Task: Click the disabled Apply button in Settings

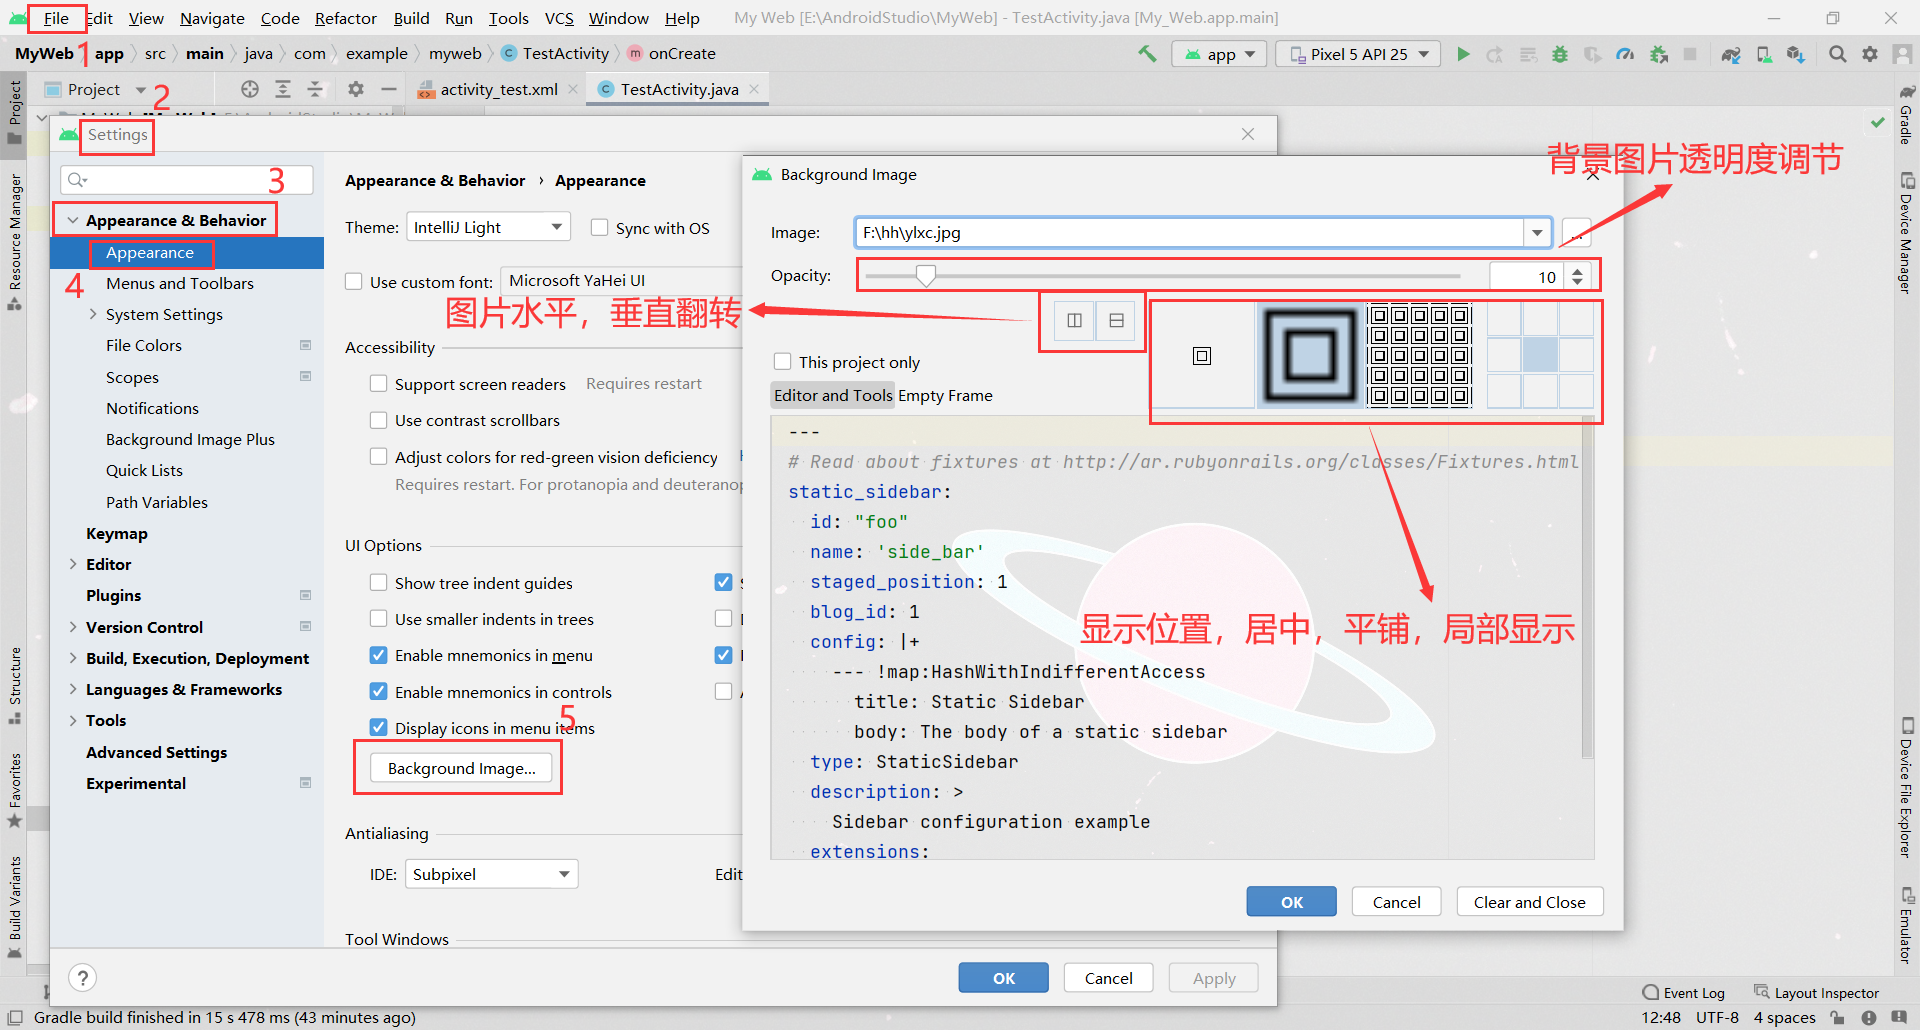Action: tap(1213, 978)
